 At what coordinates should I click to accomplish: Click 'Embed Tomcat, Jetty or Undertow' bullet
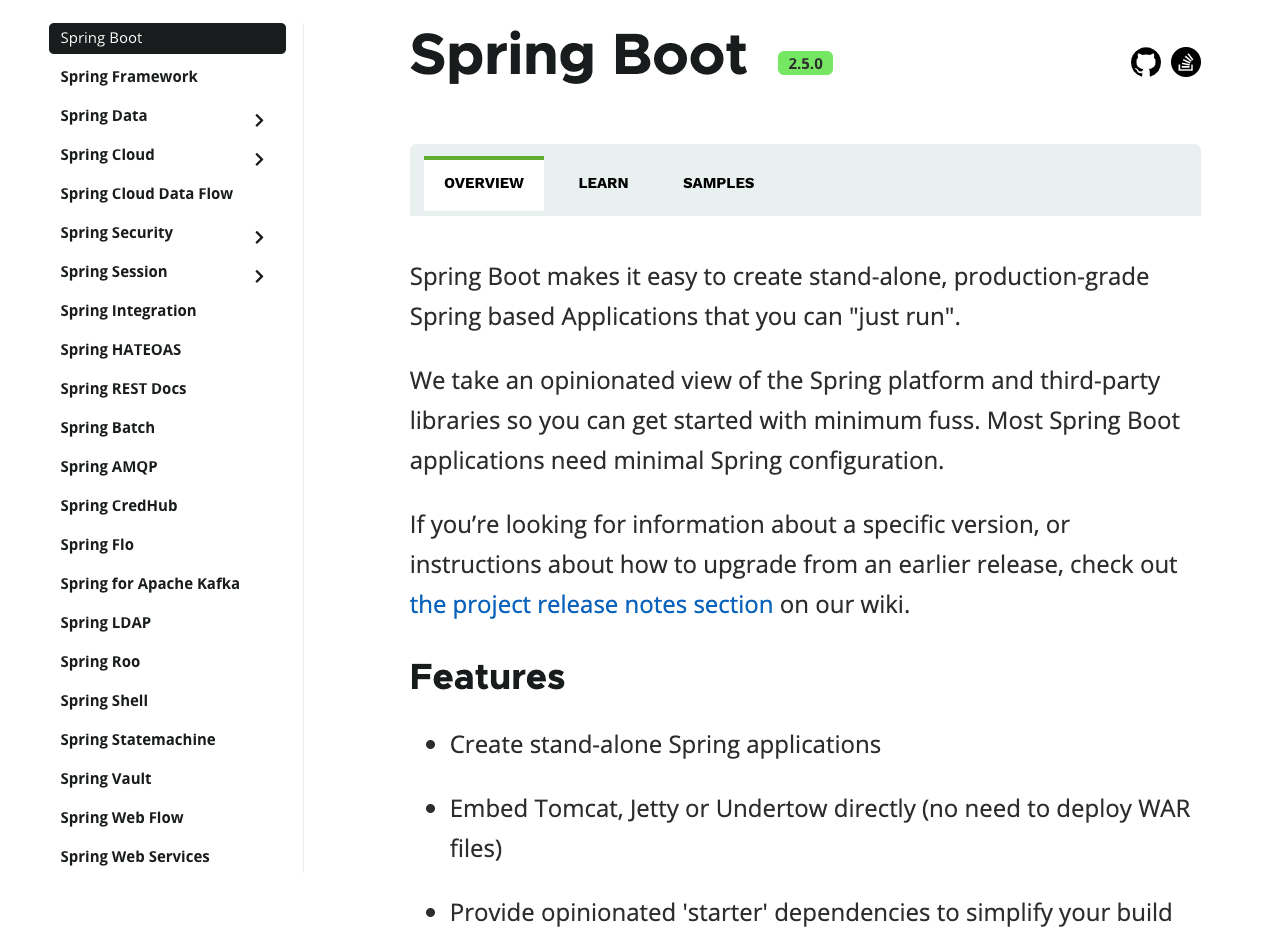(x=820, y=828)
